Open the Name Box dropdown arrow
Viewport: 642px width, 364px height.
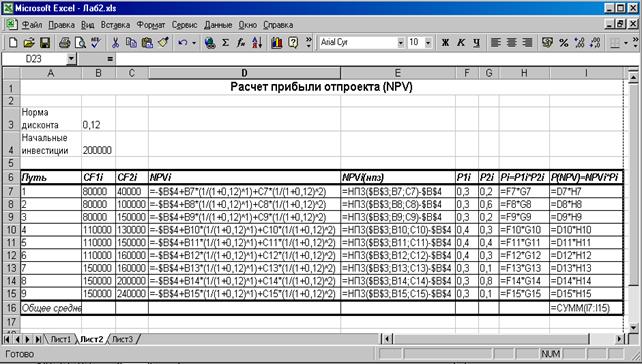[71, 59]
